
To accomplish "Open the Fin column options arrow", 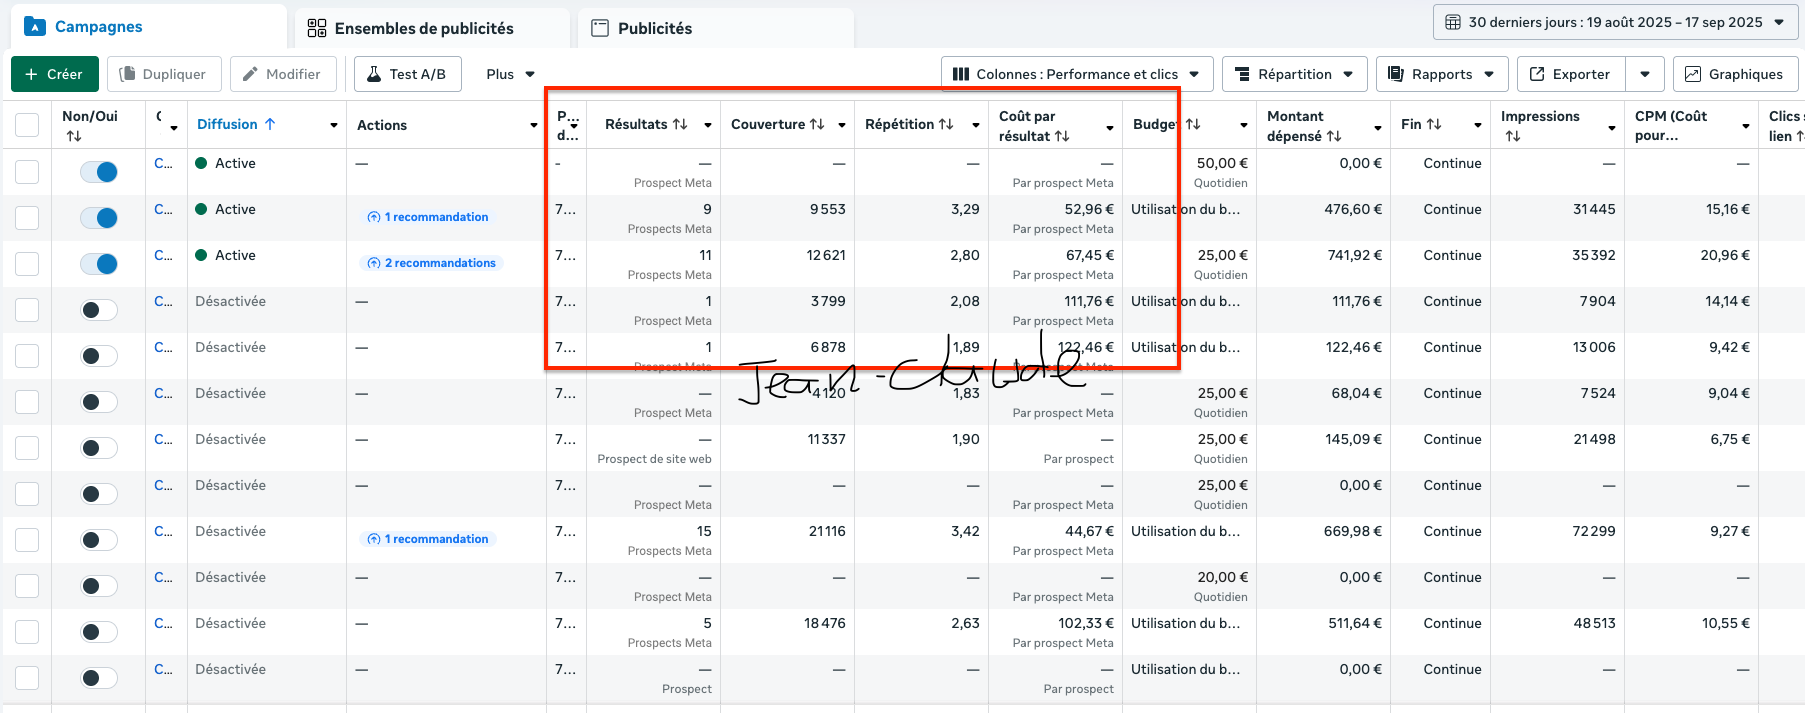I will [1478, 125].
